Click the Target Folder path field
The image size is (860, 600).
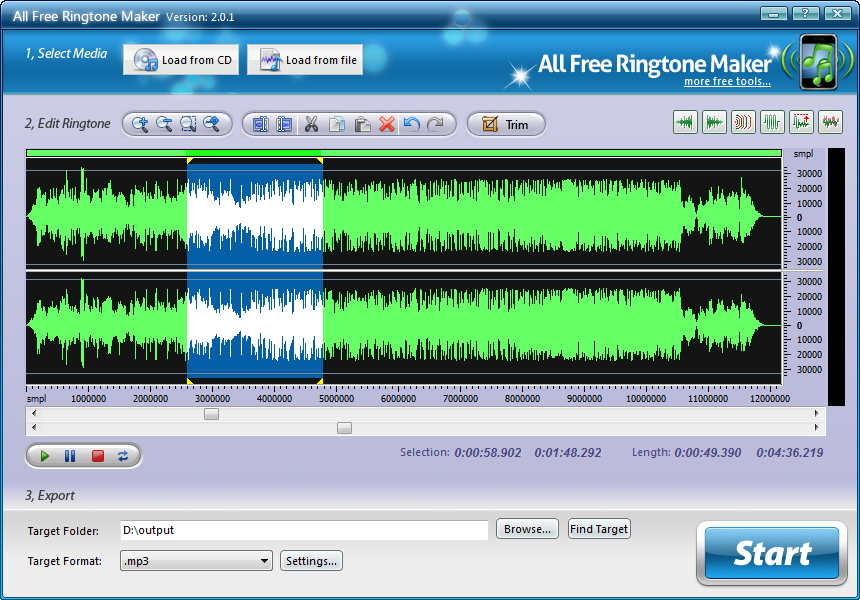(304, 530)
